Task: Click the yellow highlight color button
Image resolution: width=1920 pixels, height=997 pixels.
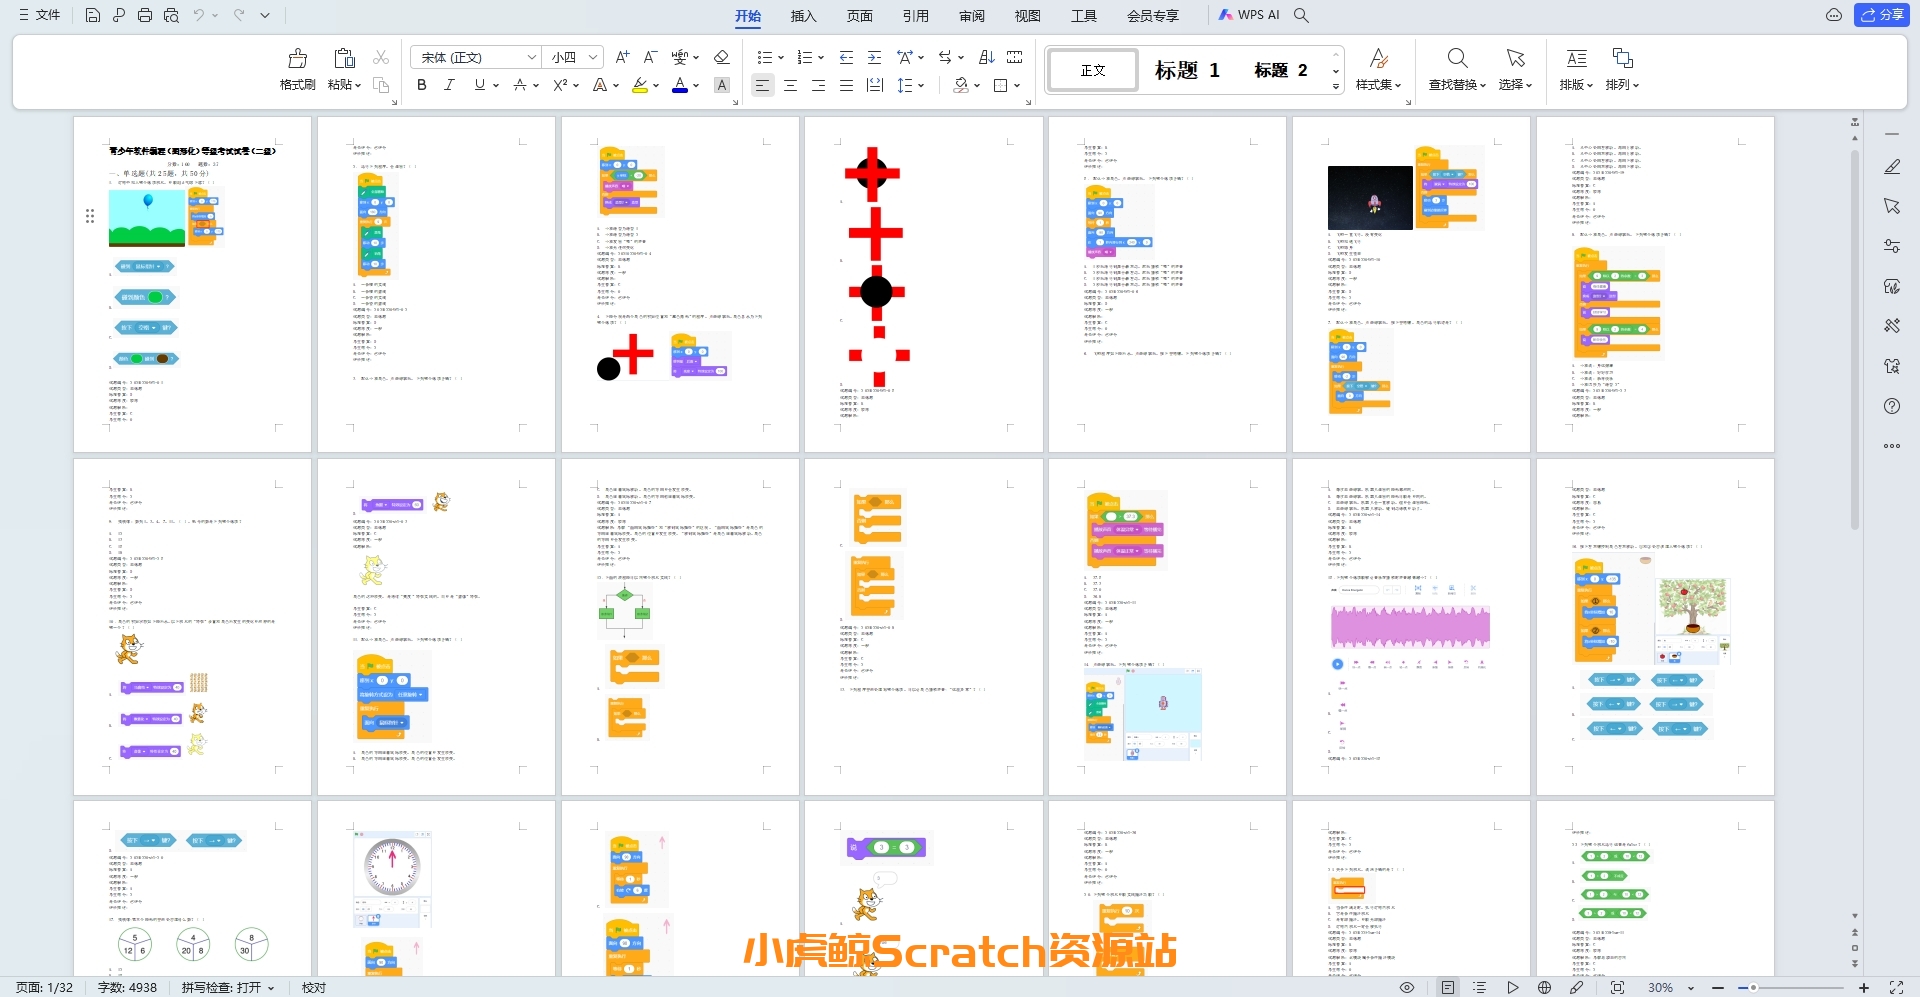Action: coord(640,85)
